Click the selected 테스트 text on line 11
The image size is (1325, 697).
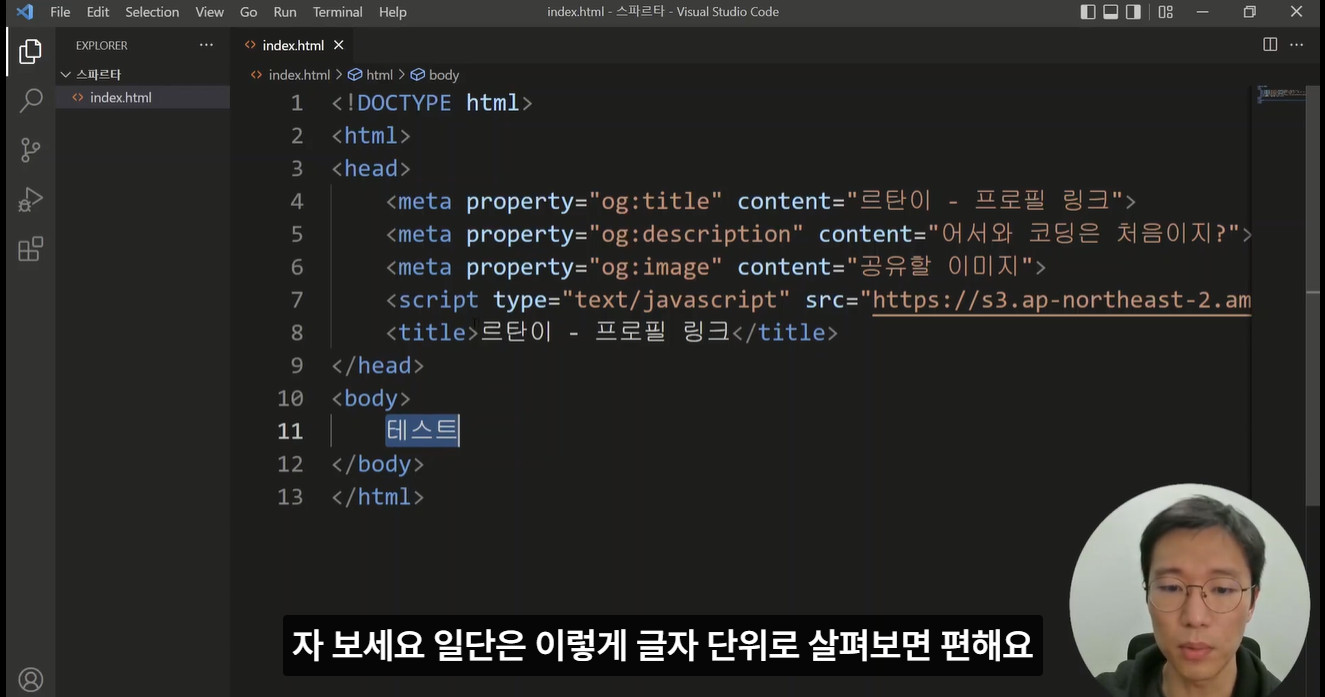[x=422, y=431]
